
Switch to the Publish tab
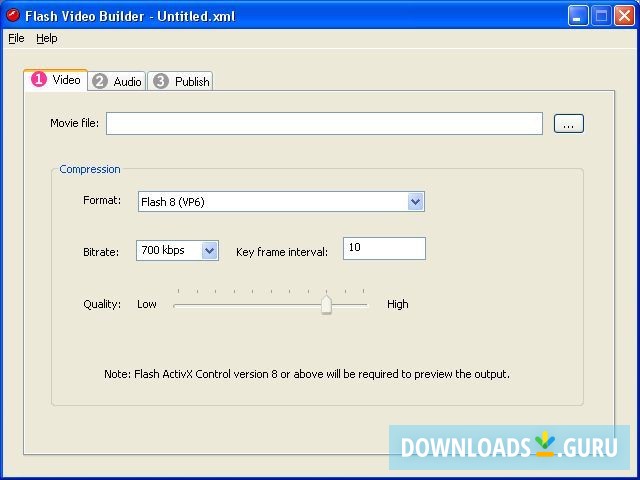point(180,81)
